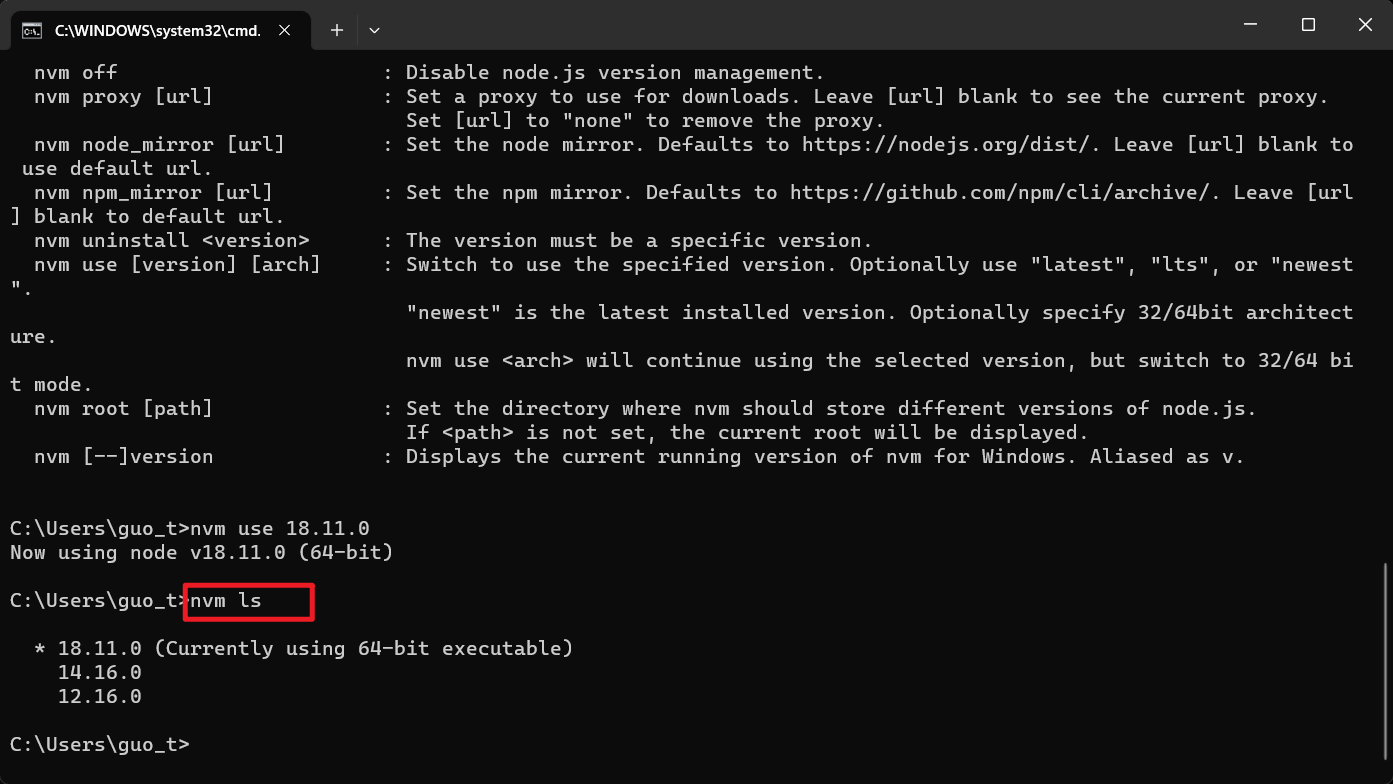This screenshot has height=784, width=1393.
Task: Minimize the terminal window
Action: [x=1249, y=25]
